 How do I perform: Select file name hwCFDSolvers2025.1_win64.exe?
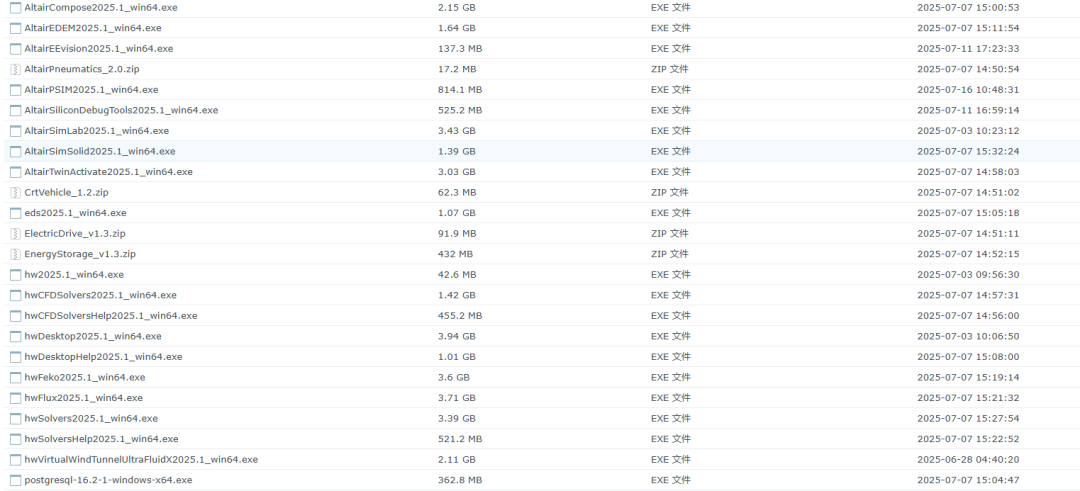pos(100,295)
